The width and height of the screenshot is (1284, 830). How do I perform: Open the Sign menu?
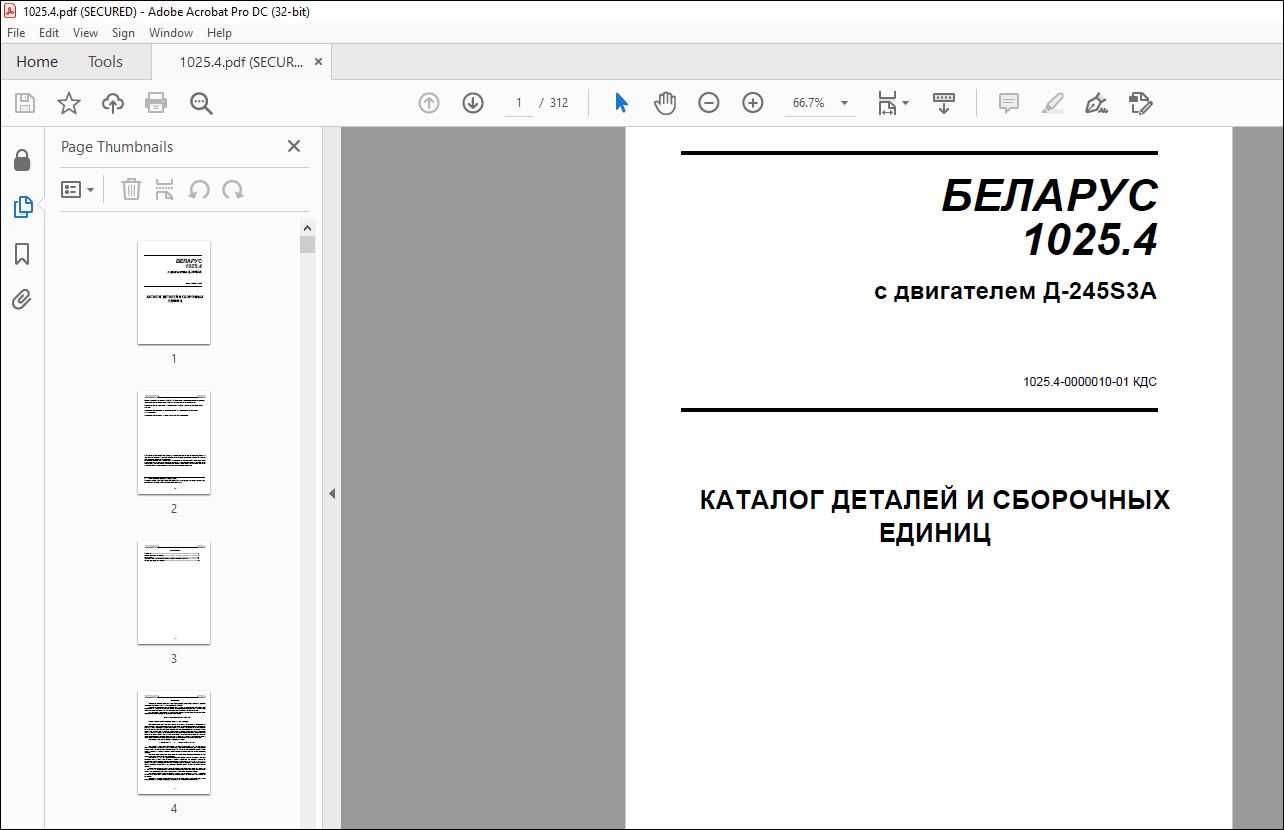tap(123, 33)
